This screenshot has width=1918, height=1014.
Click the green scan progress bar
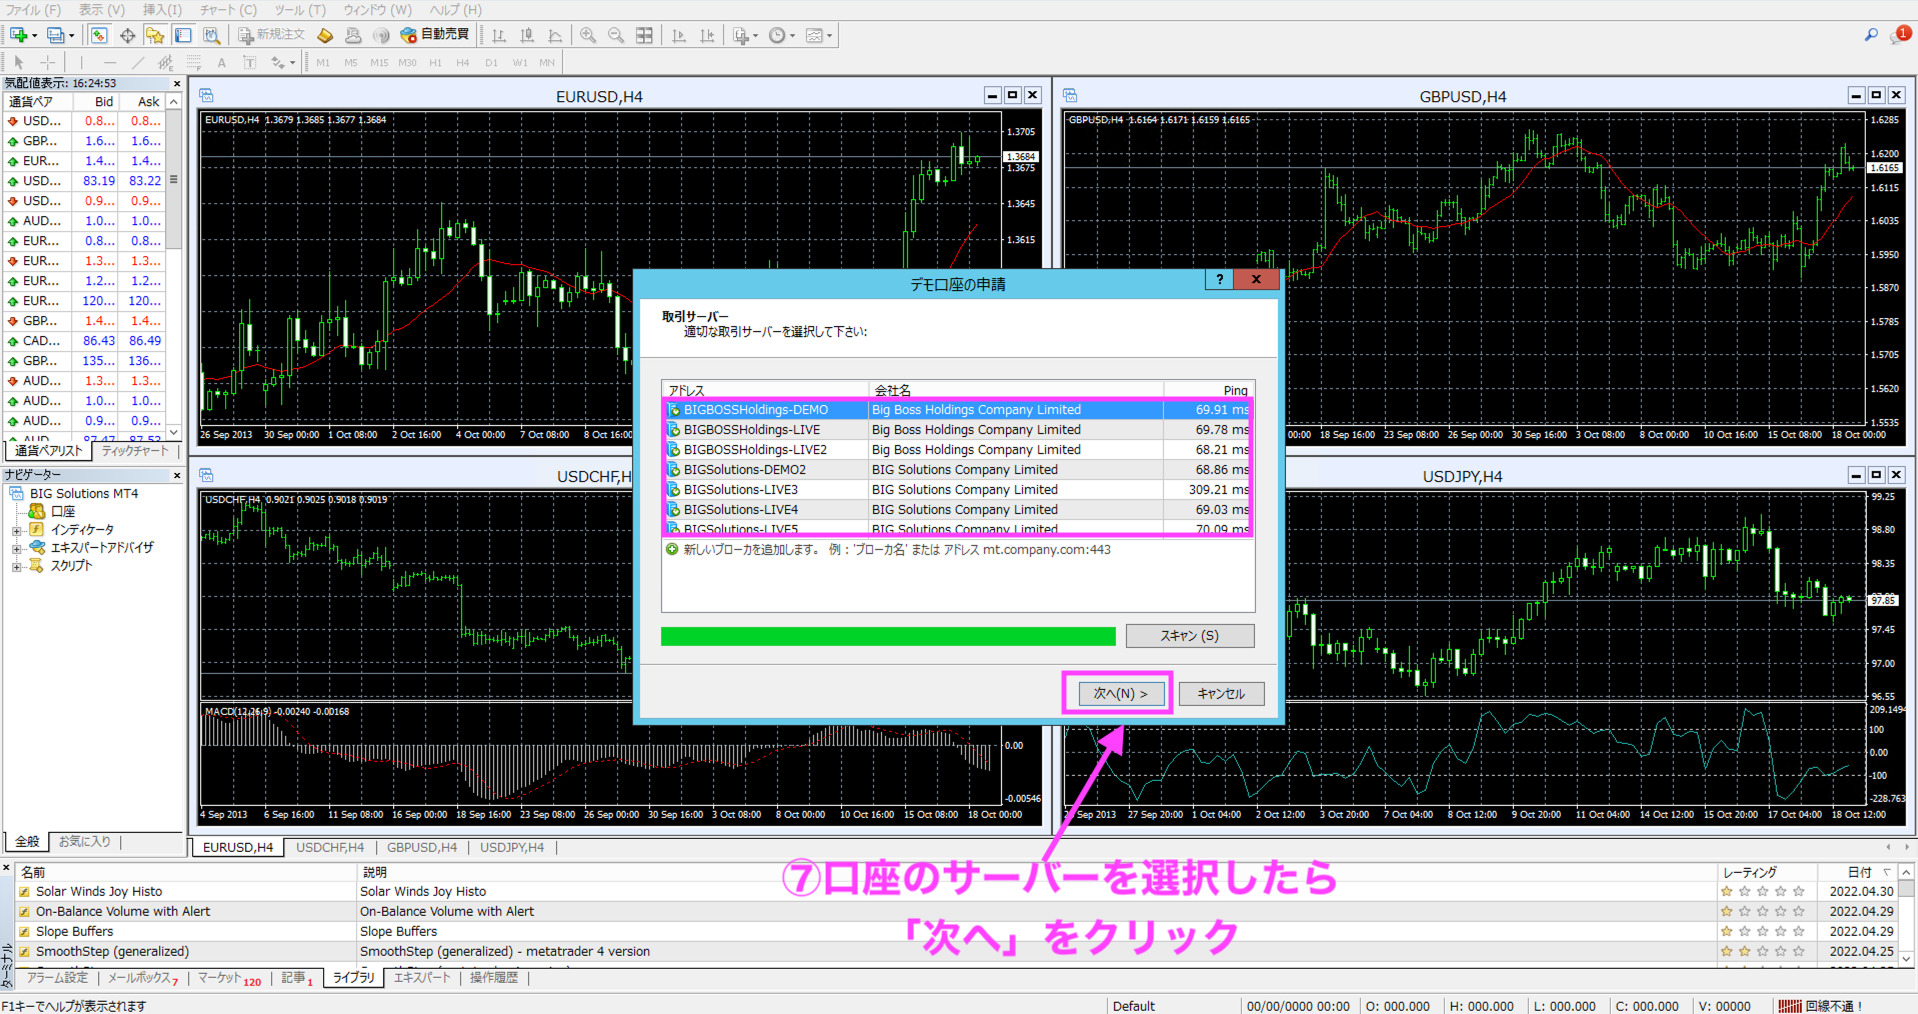point(887,637)
